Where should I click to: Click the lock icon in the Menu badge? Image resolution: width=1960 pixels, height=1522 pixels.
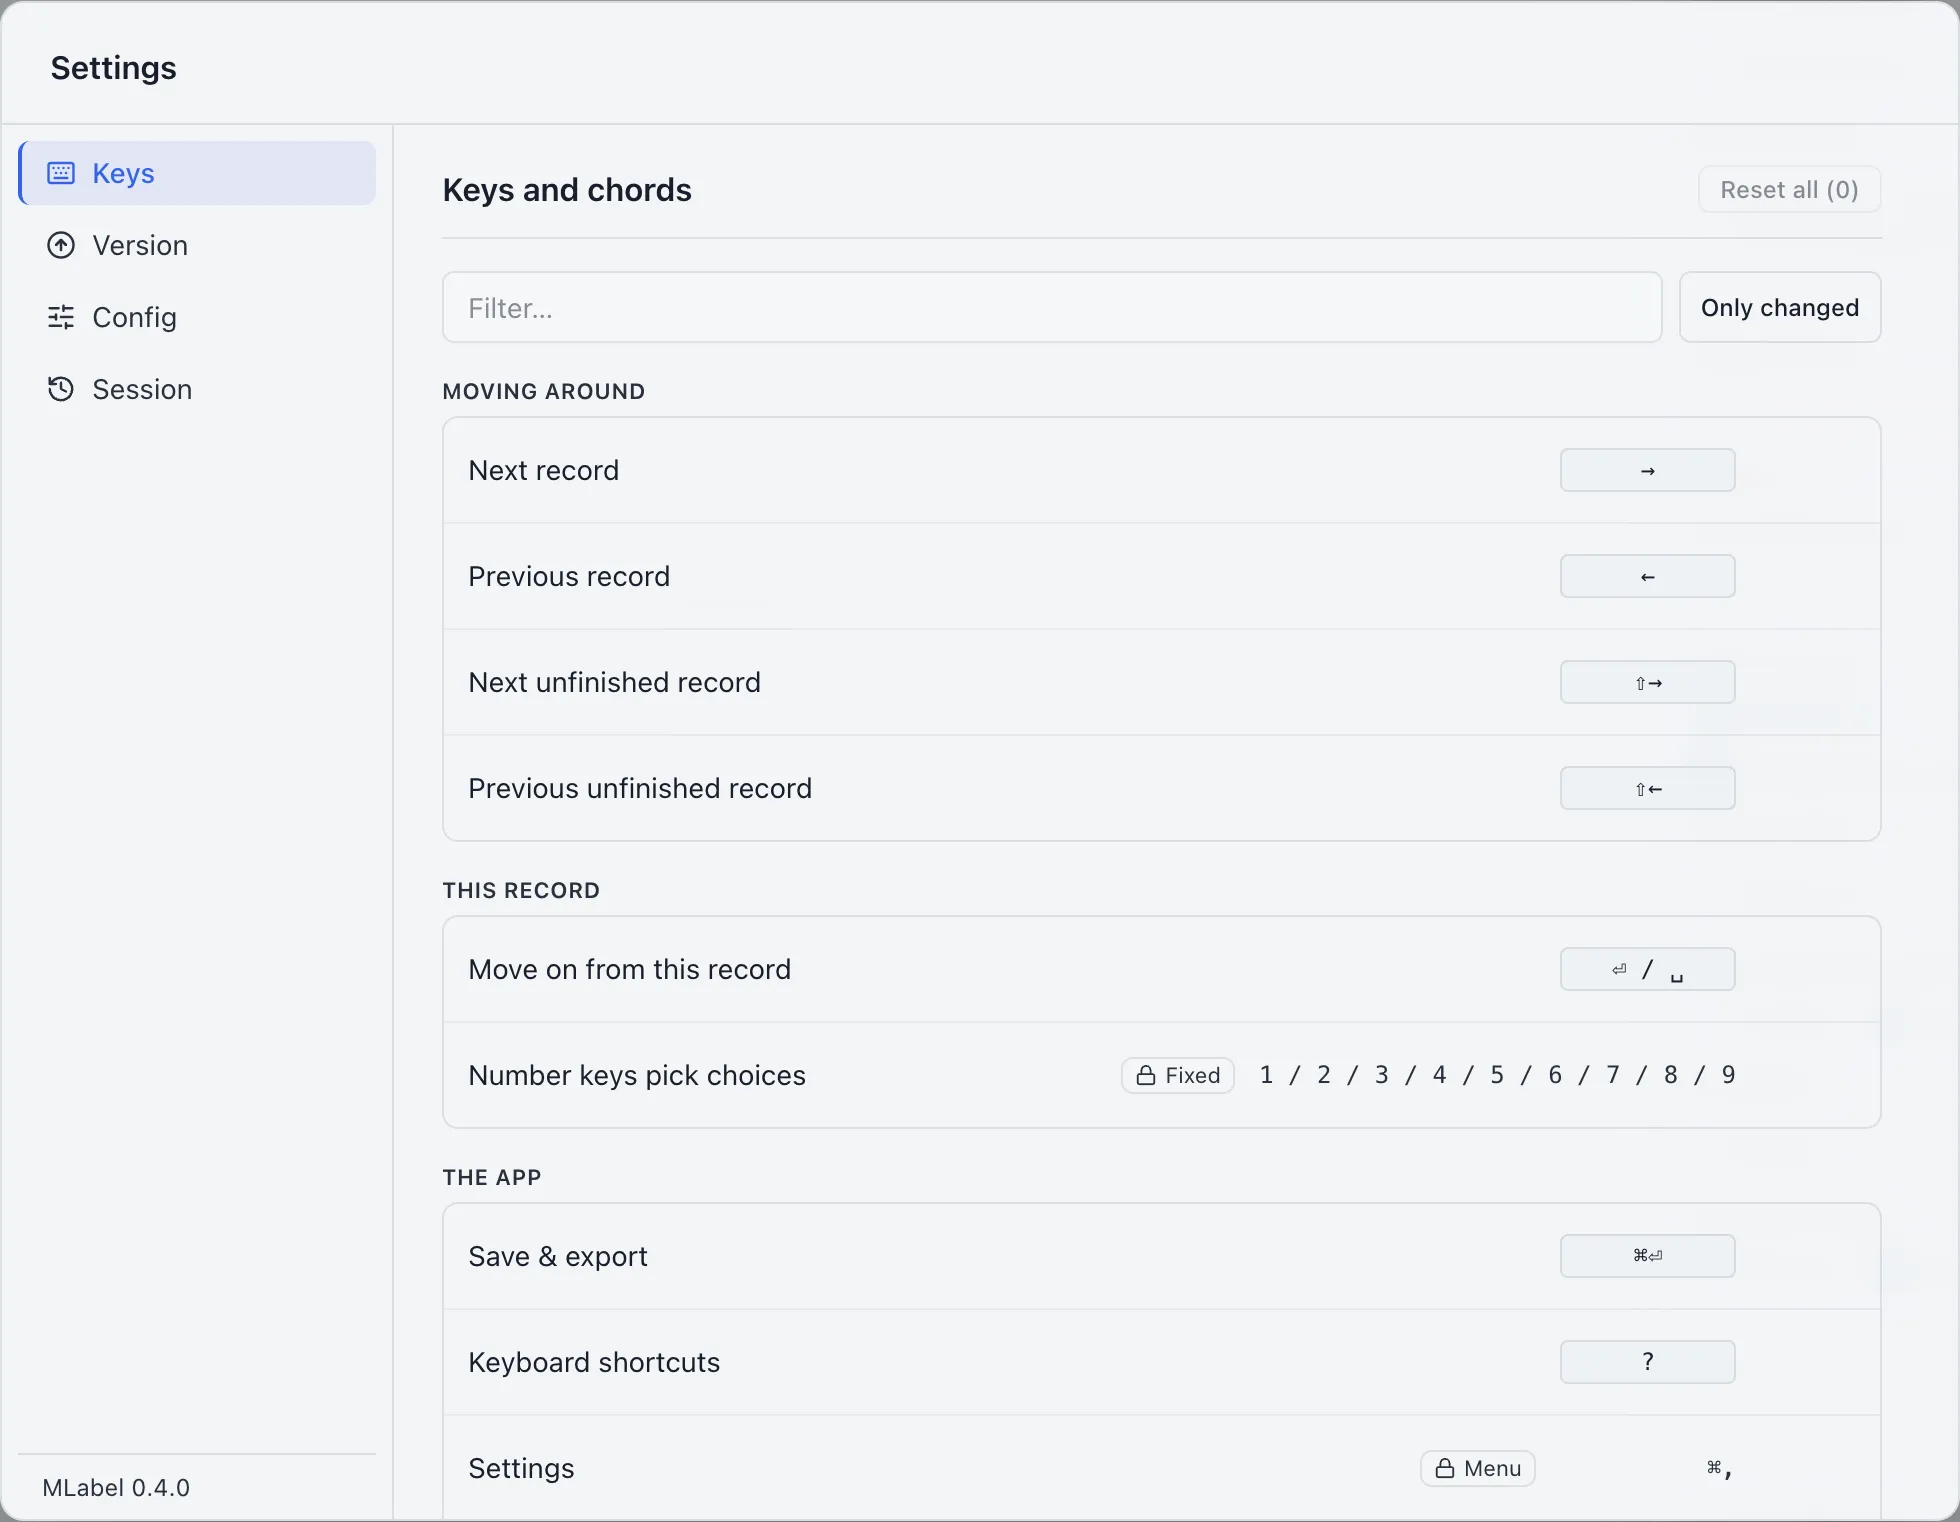tap(1445, 1468)
